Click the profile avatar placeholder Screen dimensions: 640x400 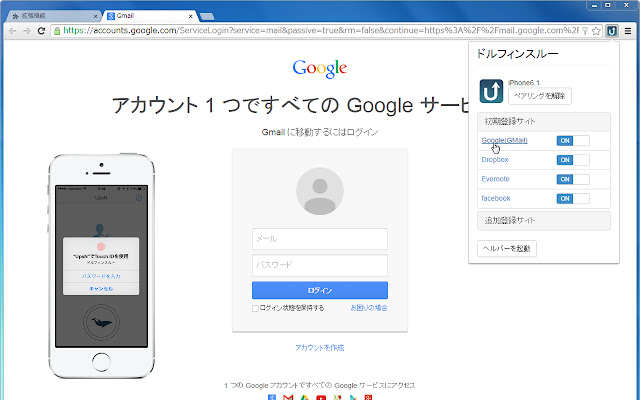pos(320,191)
